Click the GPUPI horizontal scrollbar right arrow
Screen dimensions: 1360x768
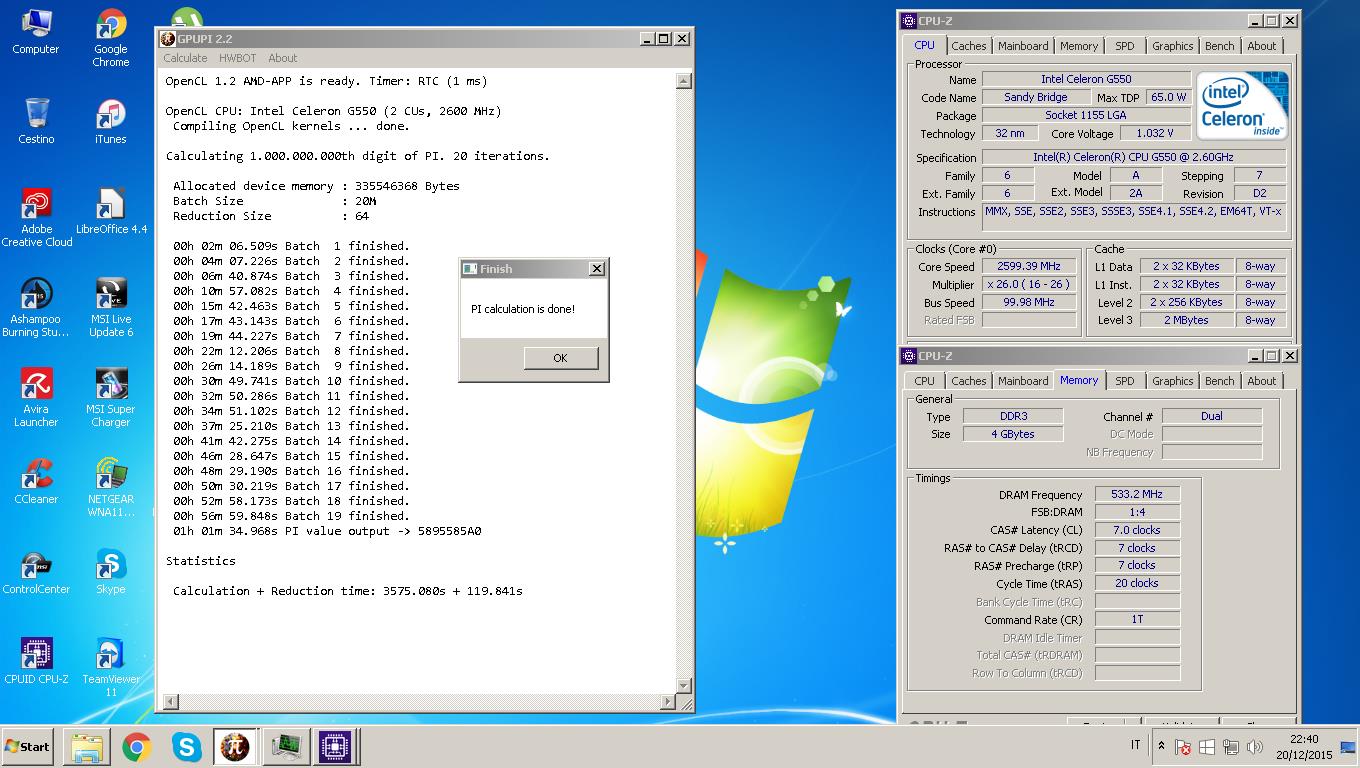click(x=668, y=702)
